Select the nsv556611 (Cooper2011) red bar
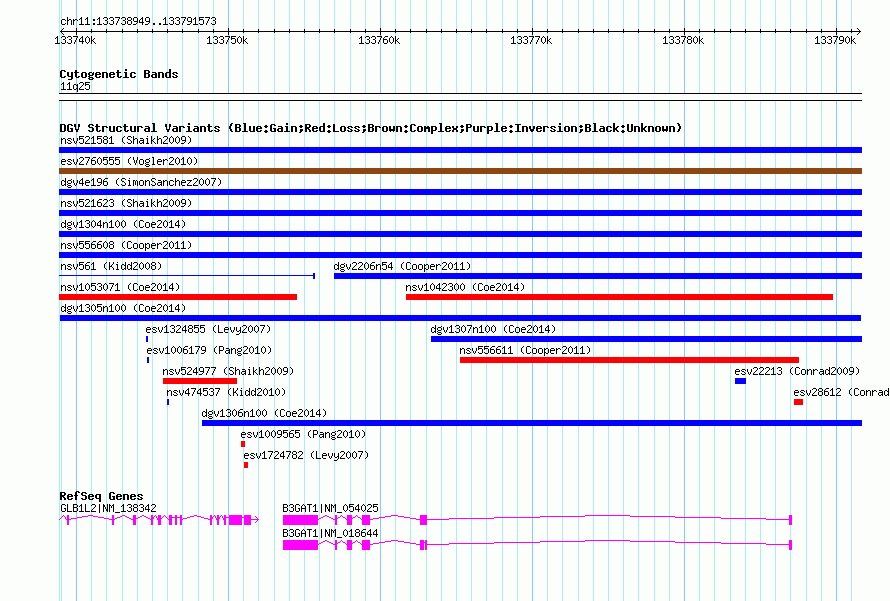This screenshot has height=601, width=890. click(x=629, y=360)
